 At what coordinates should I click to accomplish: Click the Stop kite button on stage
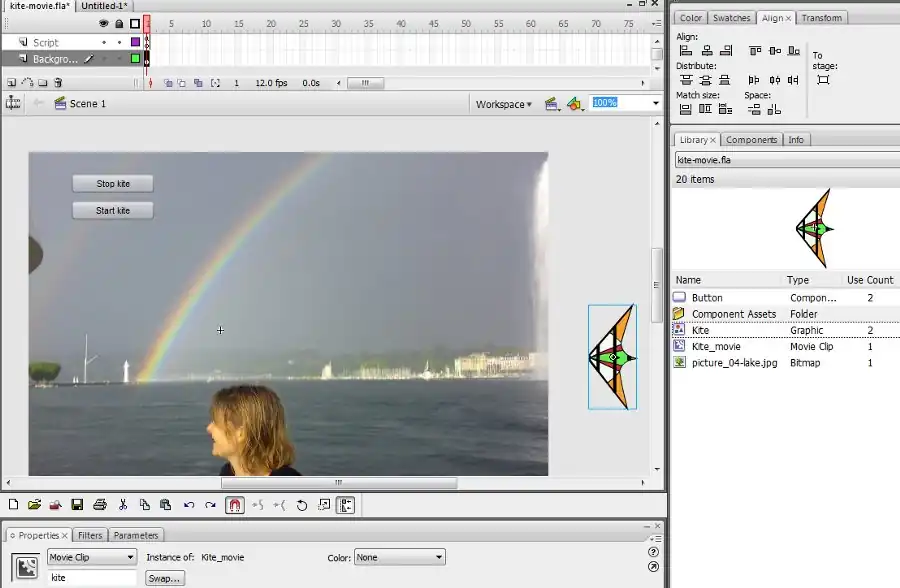coord(113,184)
